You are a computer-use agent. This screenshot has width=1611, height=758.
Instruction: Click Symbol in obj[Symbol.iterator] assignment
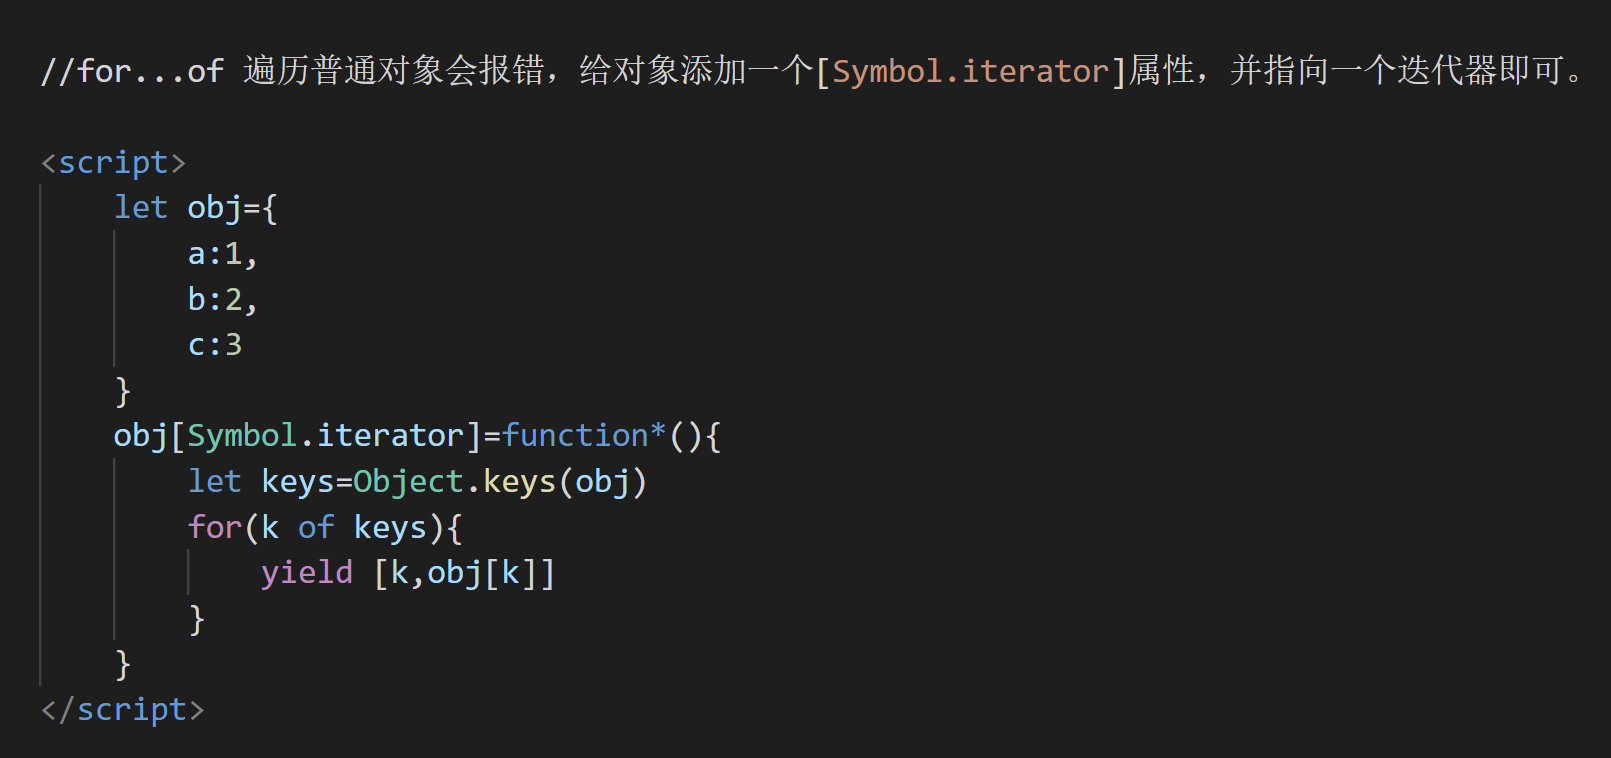click(x=242, y=436)
